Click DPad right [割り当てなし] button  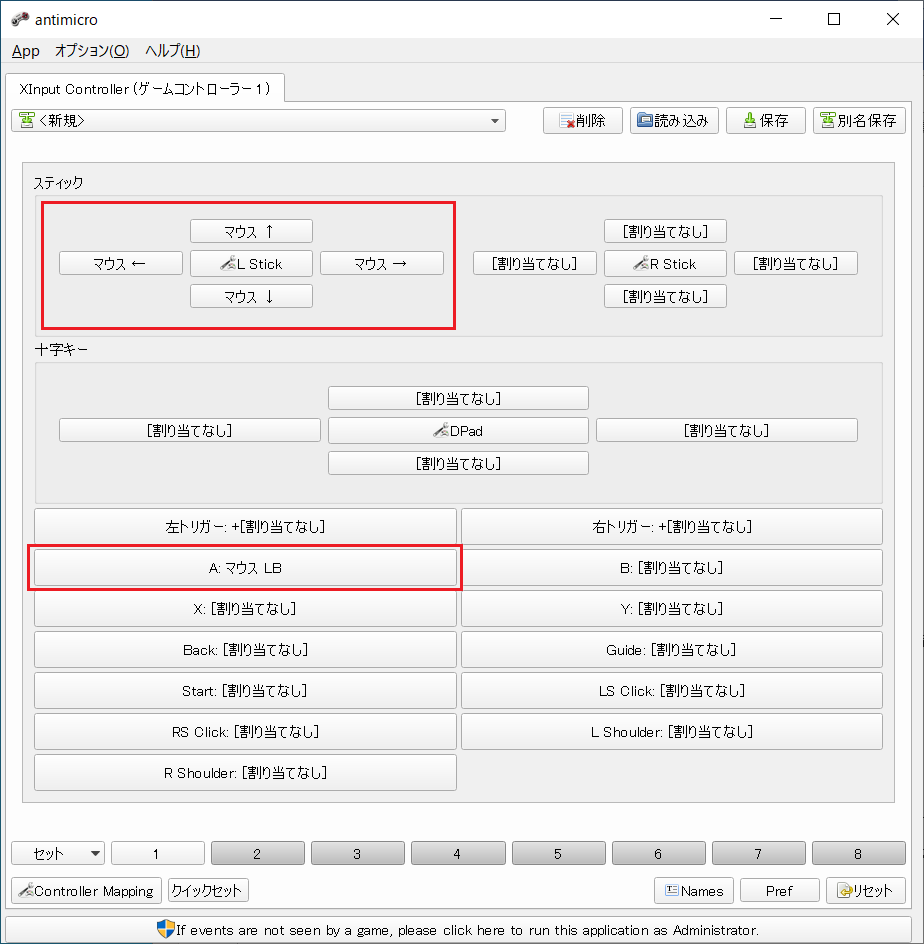(x=727, y=430)
